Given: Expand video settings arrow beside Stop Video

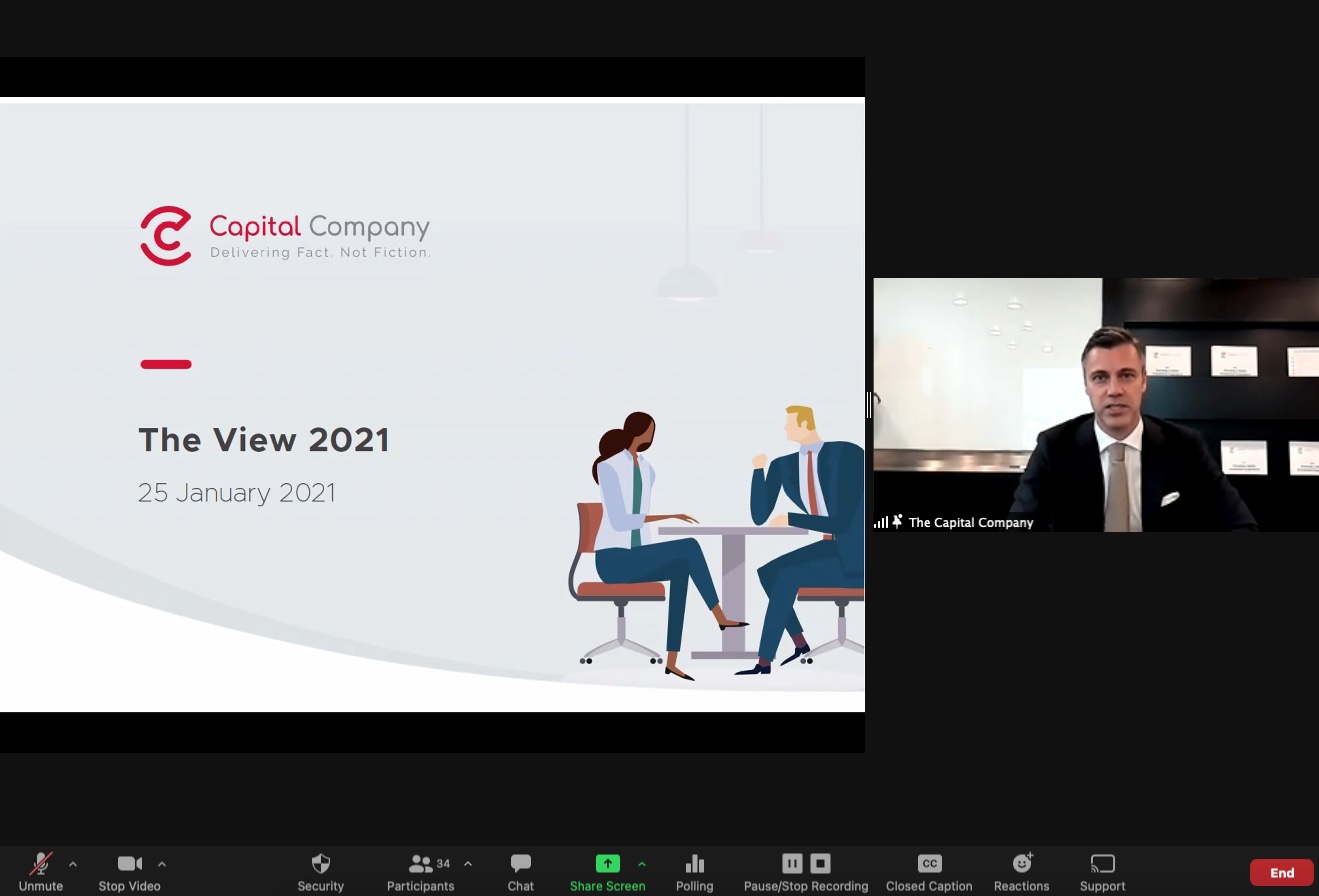Looking at the screenshot, I should pos(162,864).
